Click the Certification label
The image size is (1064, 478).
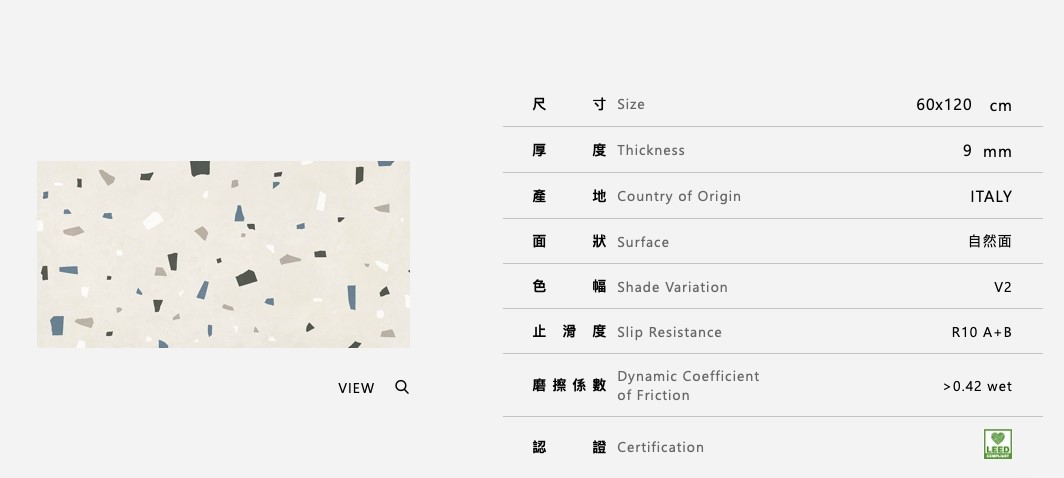660,447
